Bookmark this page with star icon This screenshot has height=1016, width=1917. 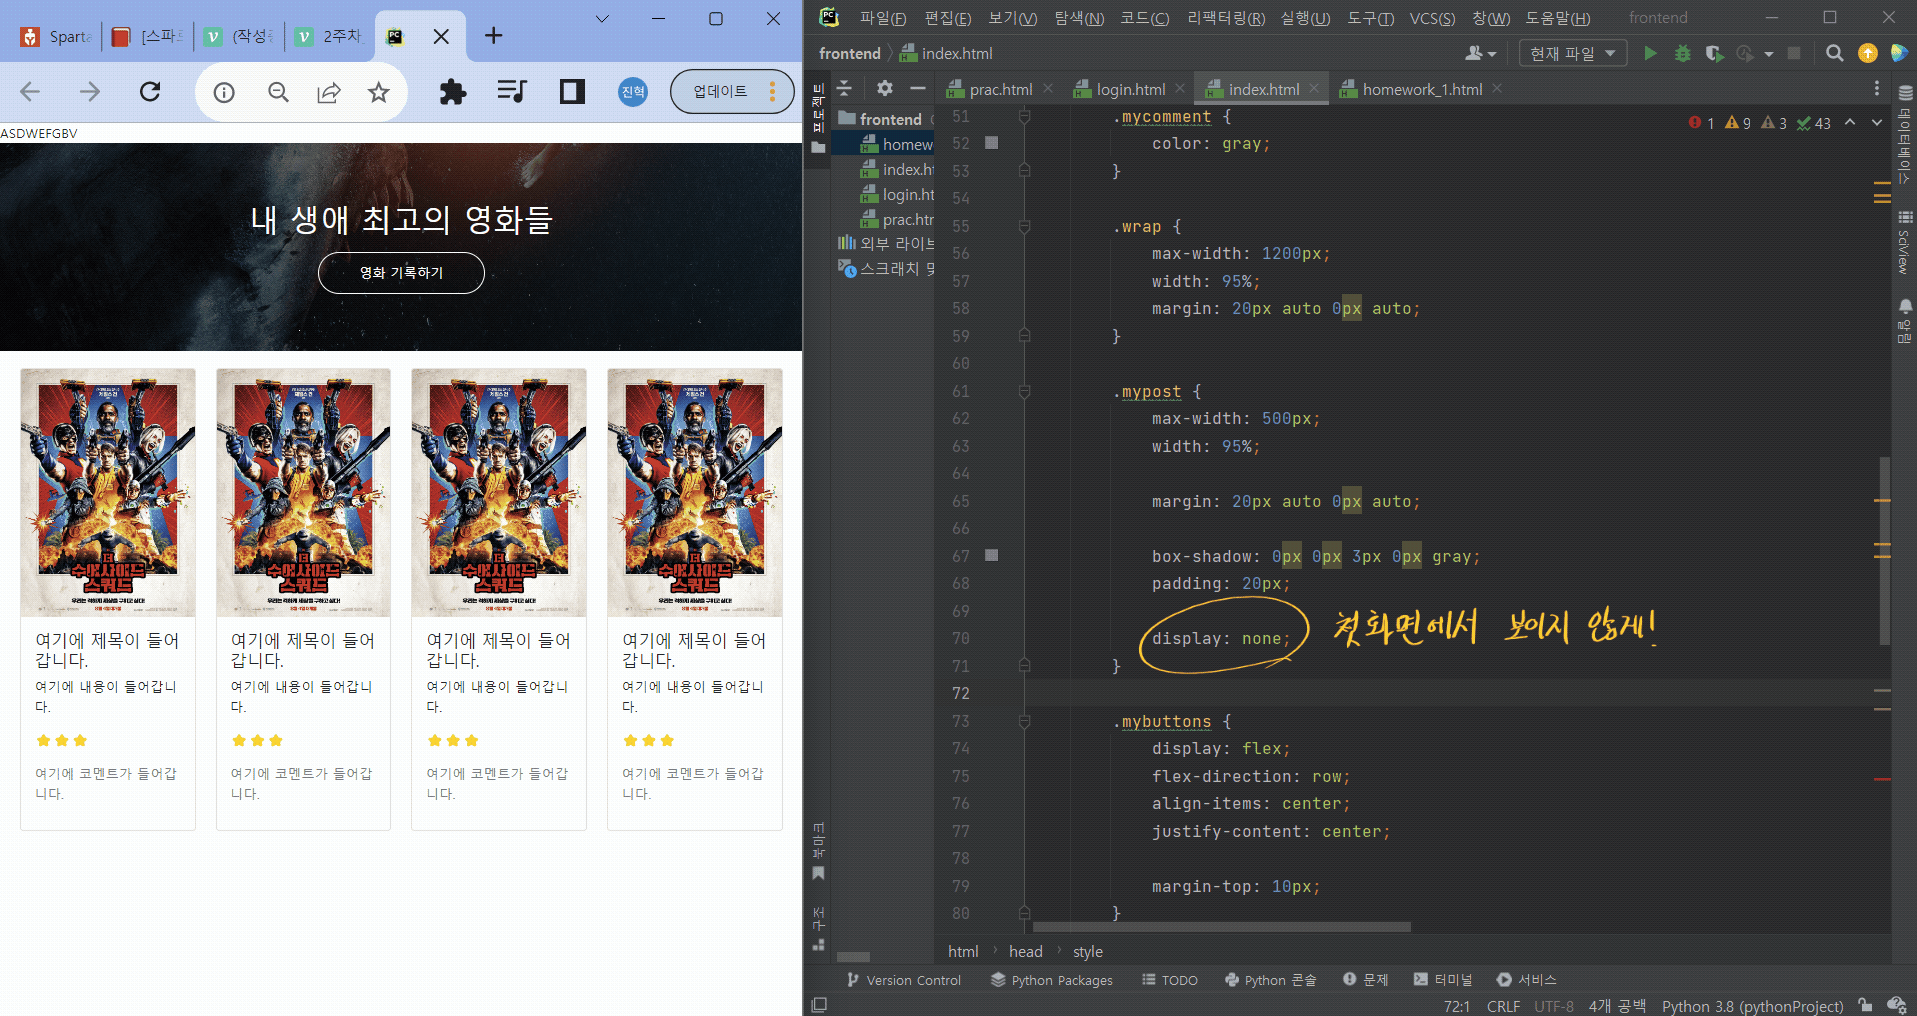tap(378, 92)
